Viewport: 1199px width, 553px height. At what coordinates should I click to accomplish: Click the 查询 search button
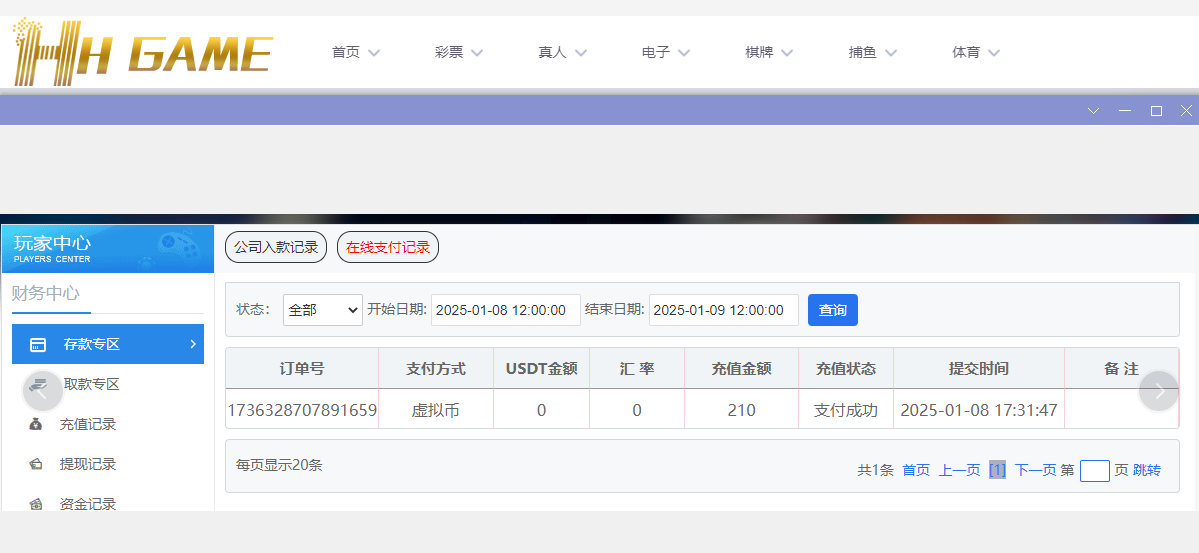coord(832,310)
